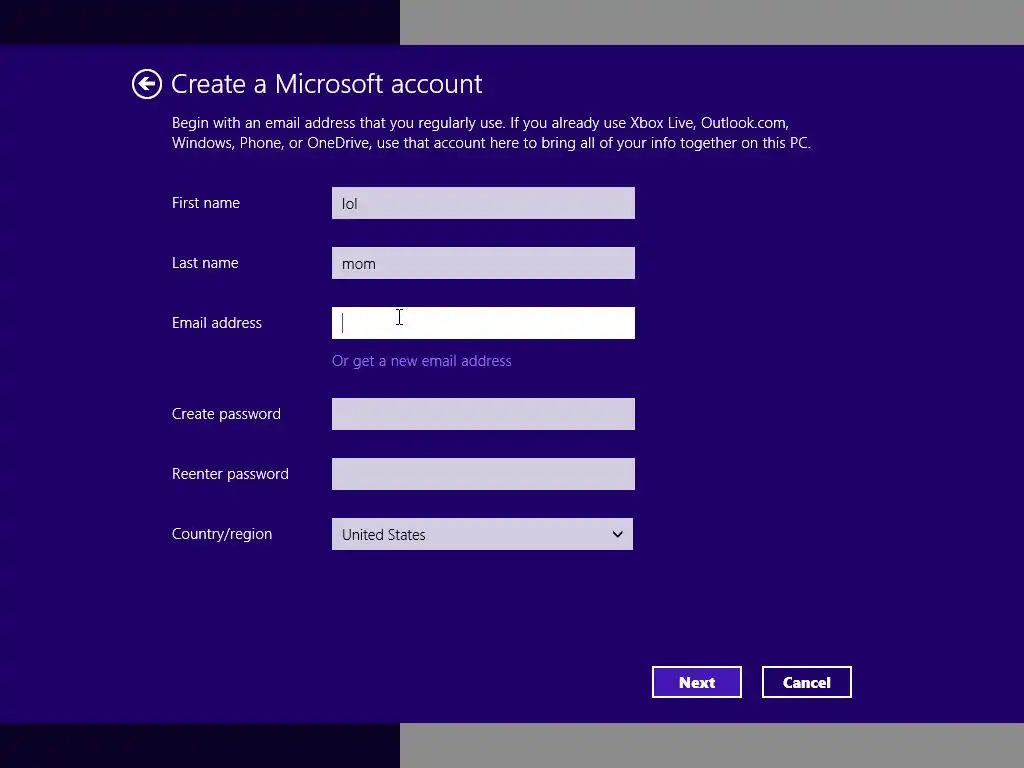1024x768 pixels.
Task: Open the Country/region dropdown showing United States
Action: pyautogui.click(x=483, y=534)
